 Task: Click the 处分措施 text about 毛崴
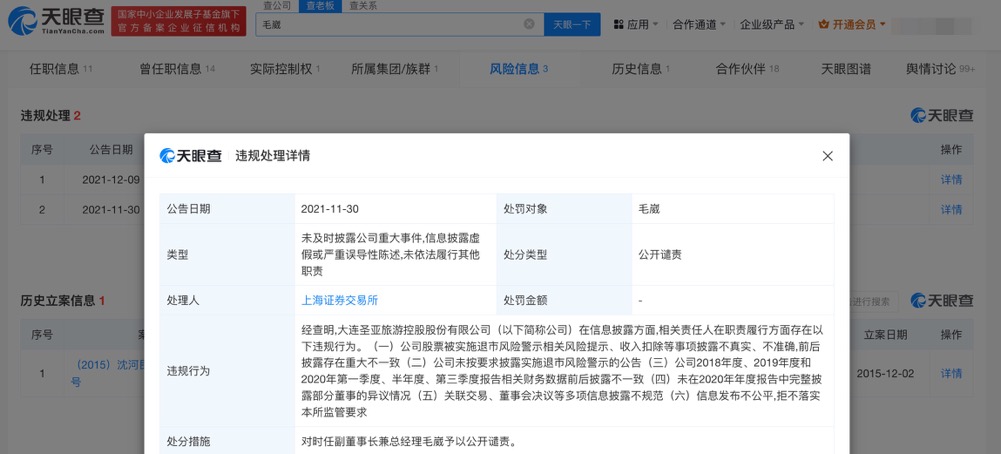click(409, 441)
